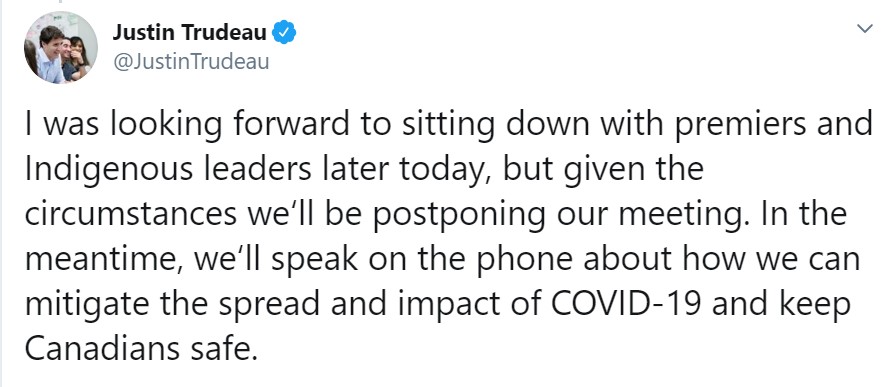The height and width of the screenshot is (387, 895).
Task: Click the word Canadians in the tweet
Action: pyautogui.click(x=100, y=349)
